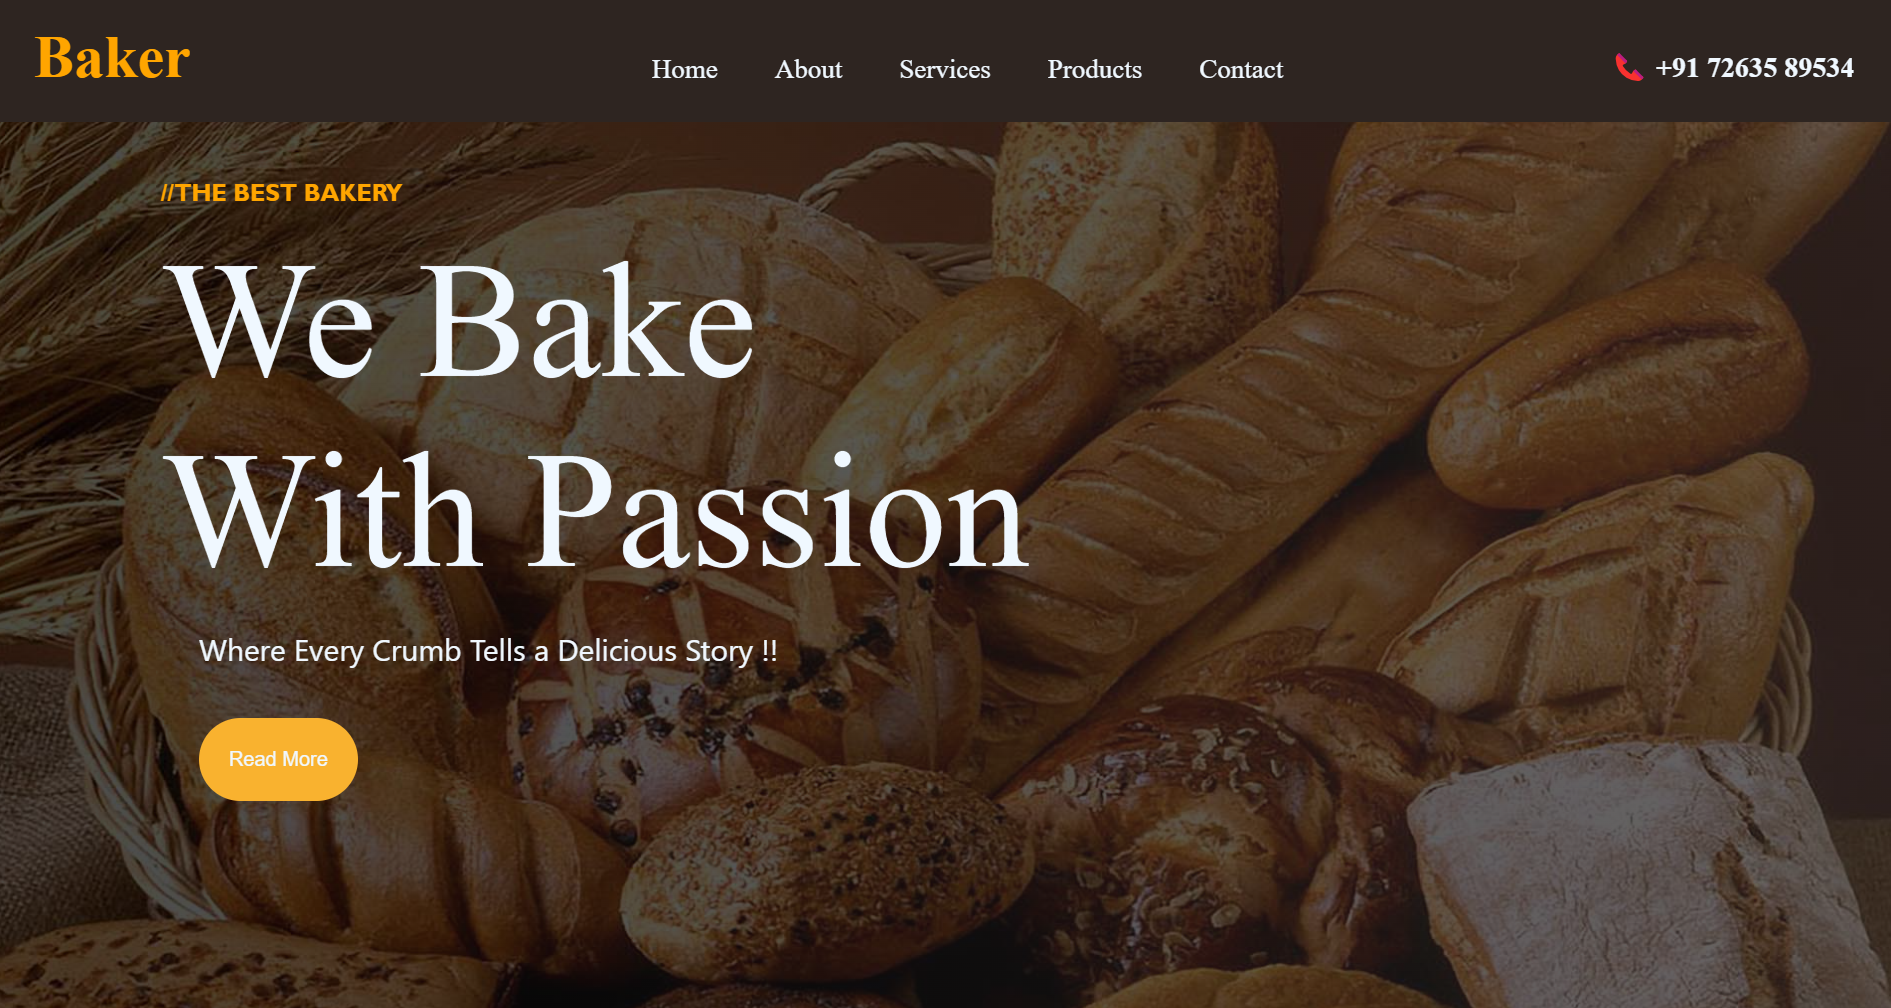
Task: Click the With Passion heading text
Action: pos(598,512)
